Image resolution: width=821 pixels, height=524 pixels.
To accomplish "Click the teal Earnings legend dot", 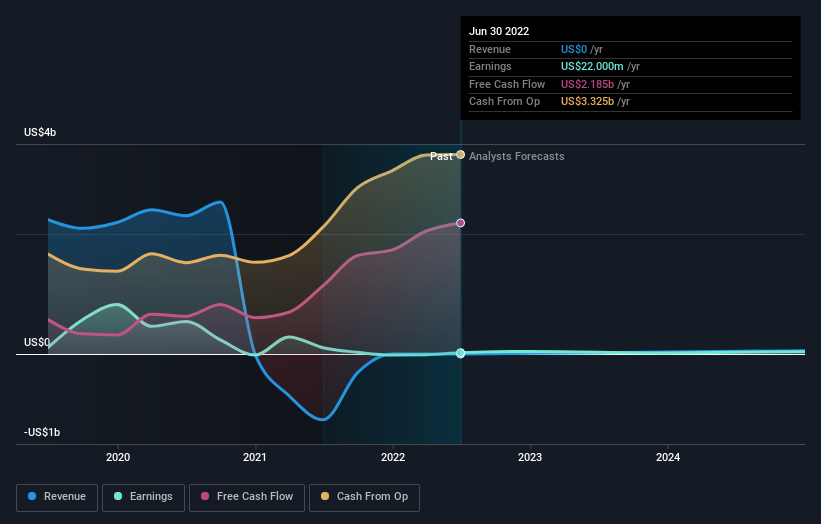I will (x=118, y=496).
